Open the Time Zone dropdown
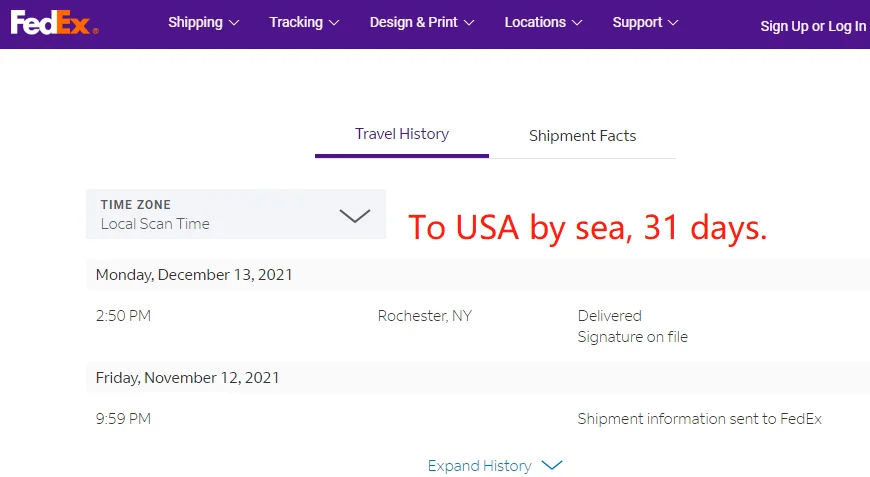Viewport: 870px width, 477px height. click(x=235, y=214)
